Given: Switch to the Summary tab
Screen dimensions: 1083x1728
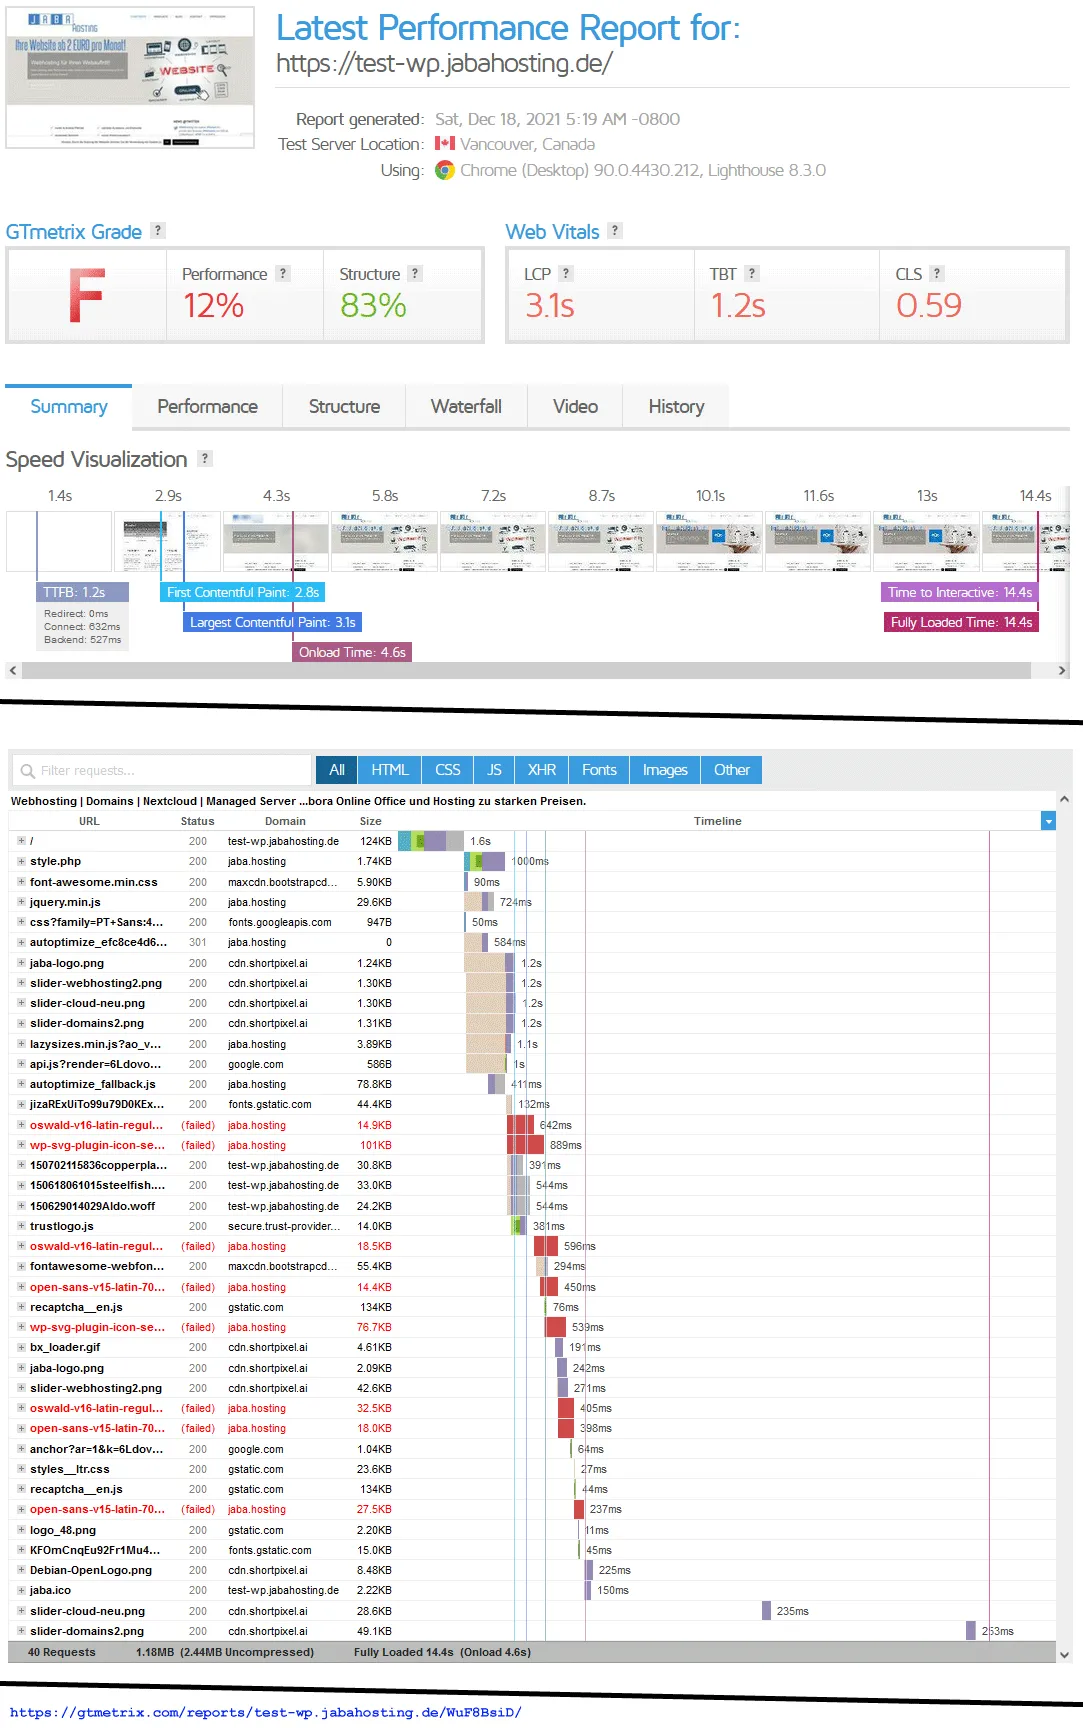Looking at the screenshot, I should coord(69,407).
